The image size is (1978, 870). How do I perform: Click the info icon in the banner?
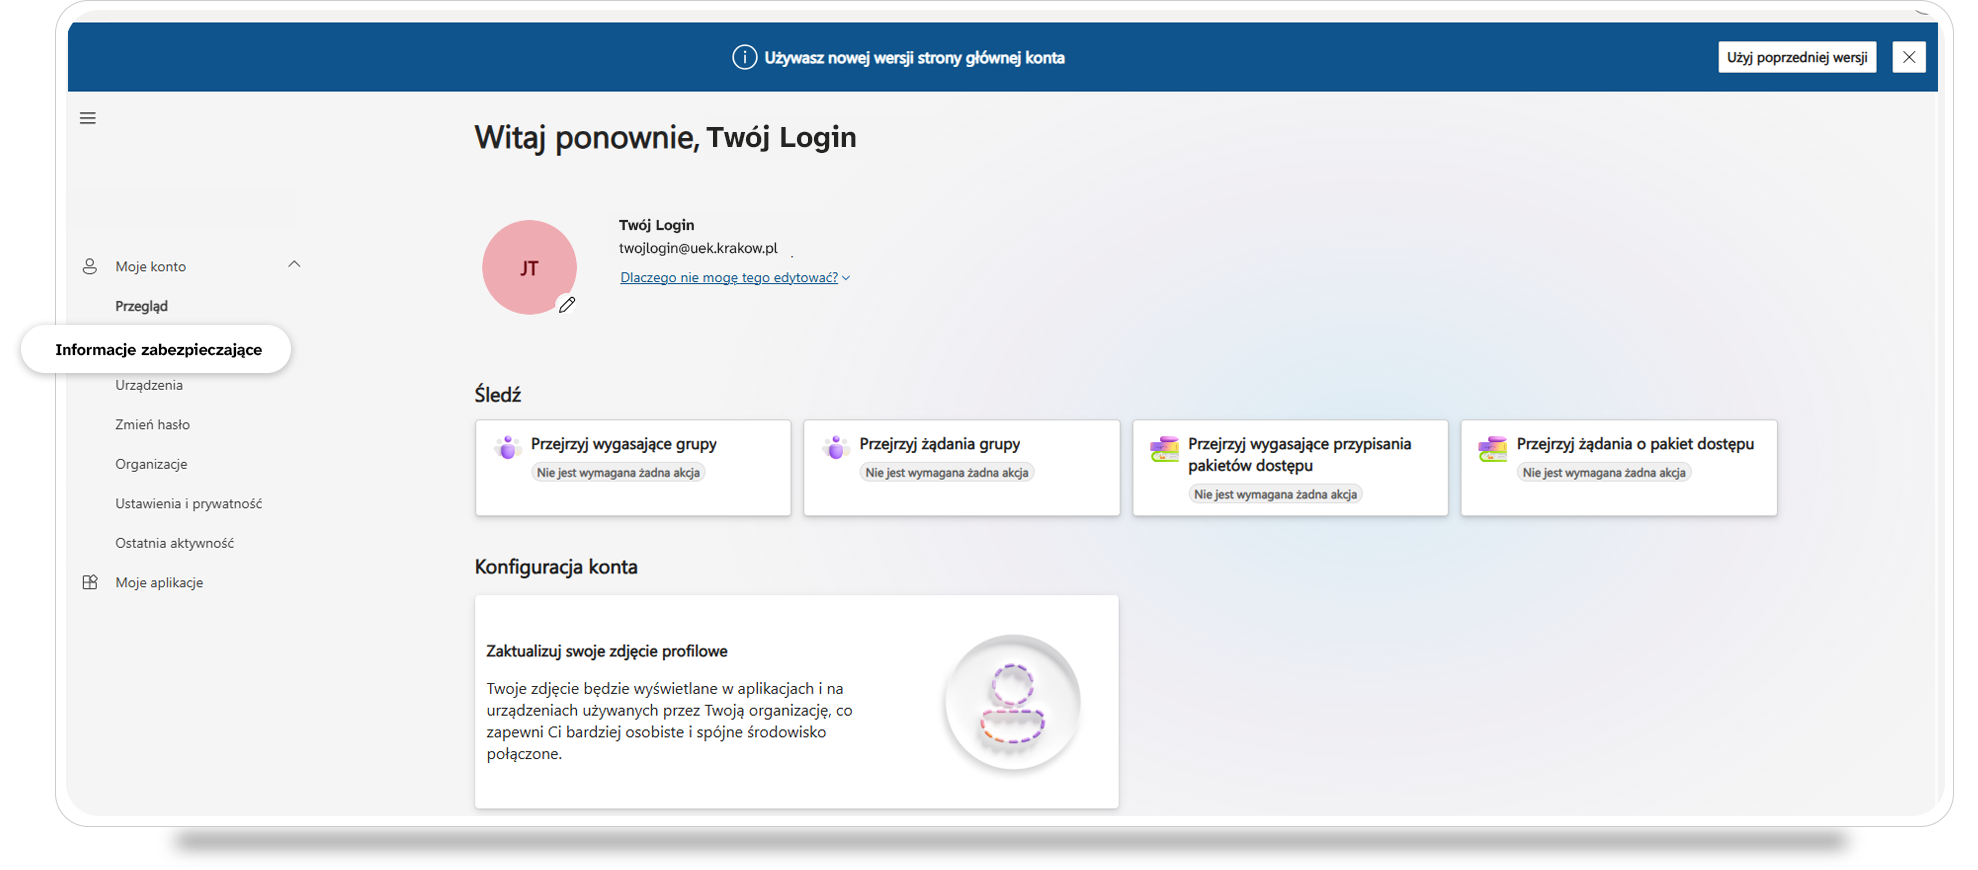pos(744,58)
